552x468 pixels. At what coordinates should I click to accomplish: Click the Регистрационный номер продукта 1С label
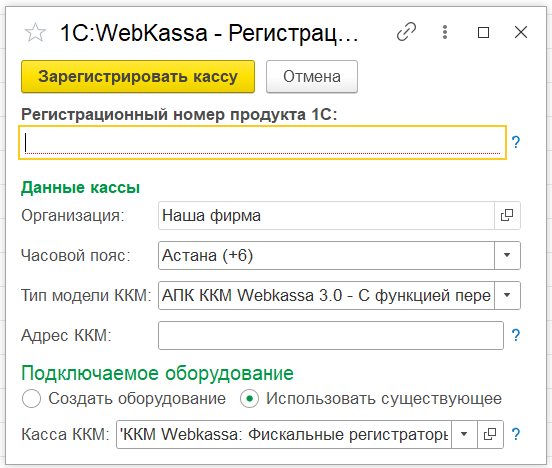[179, 114]
